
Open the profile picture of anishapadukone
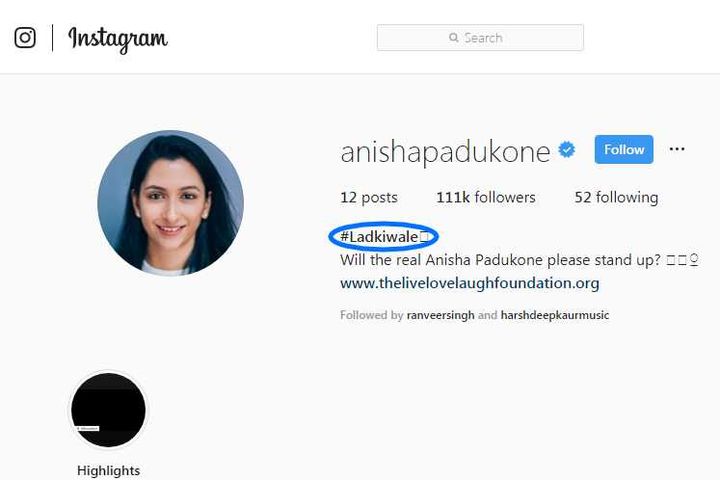coord(170,203)
